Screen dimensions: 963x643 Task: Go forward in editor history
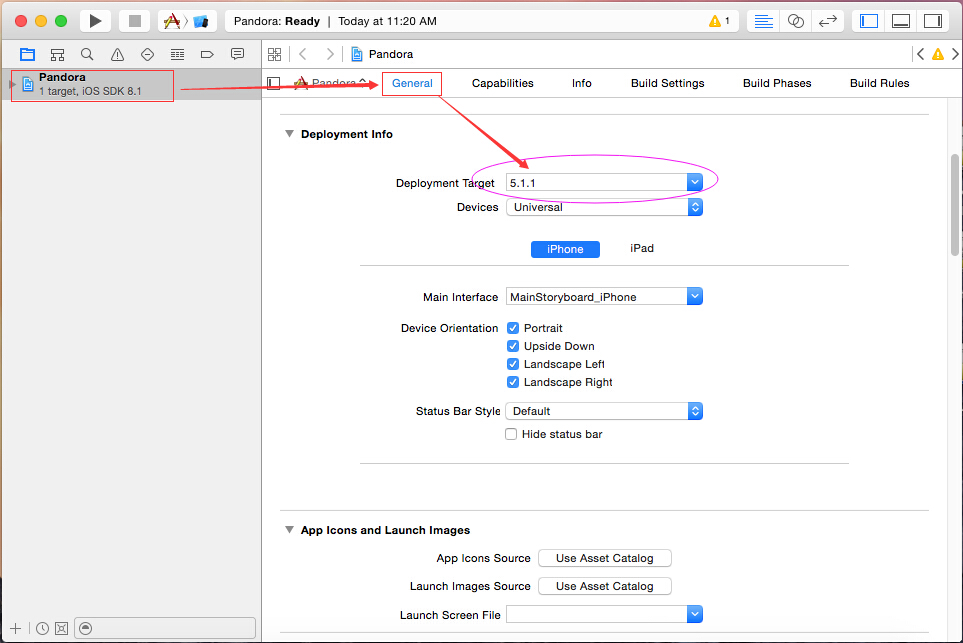pyautogui.click(x=330, y=54)
